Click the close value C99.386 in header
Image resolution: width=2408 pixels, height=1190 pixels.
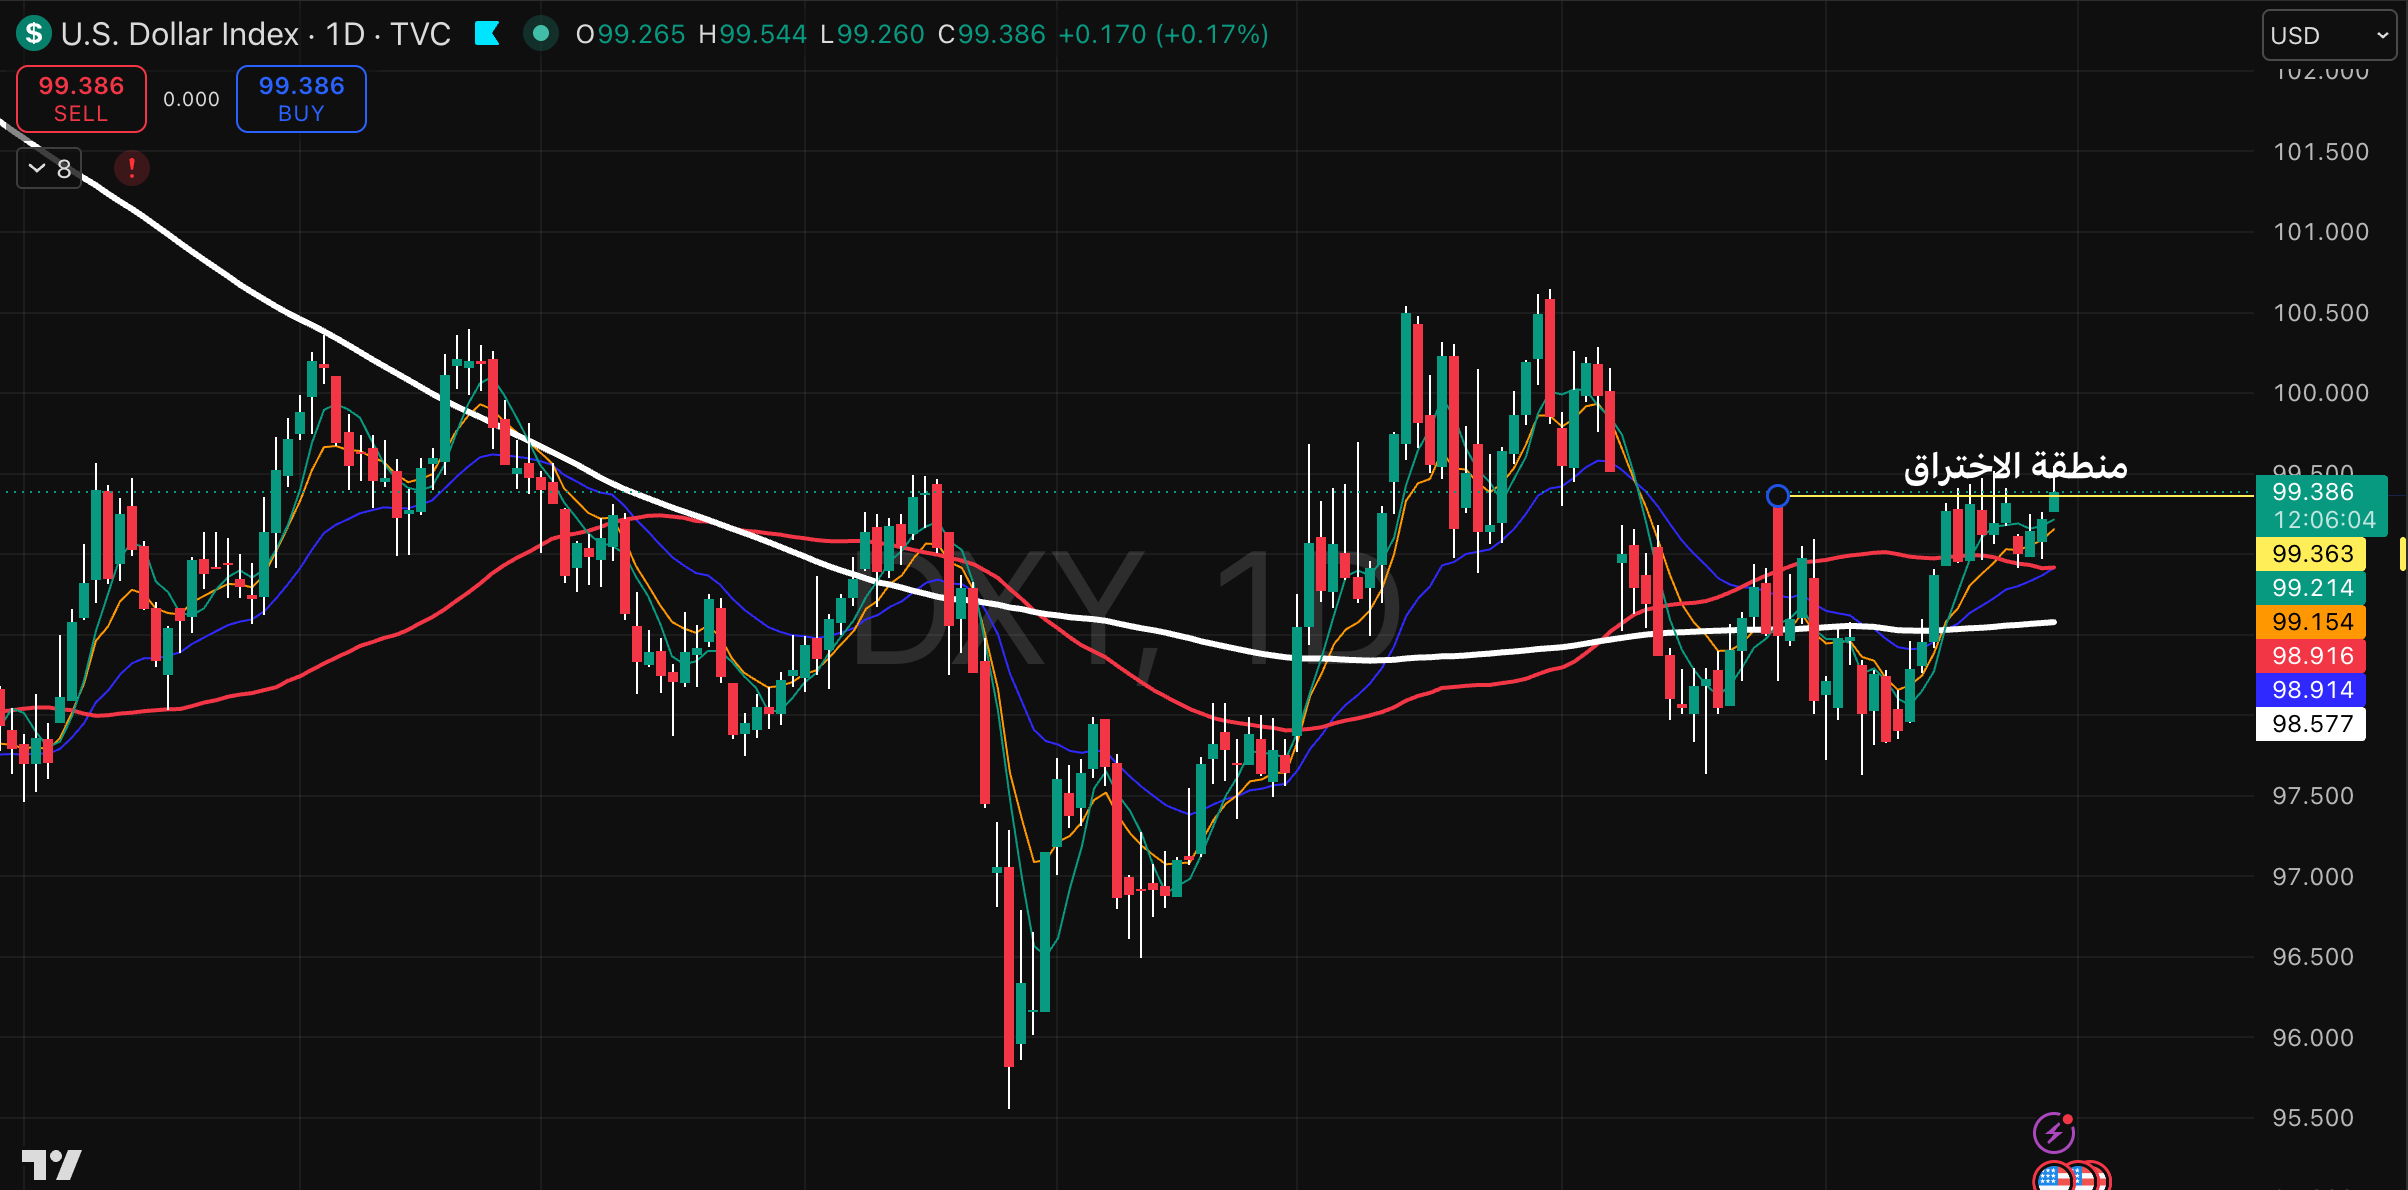pos(991,34)
